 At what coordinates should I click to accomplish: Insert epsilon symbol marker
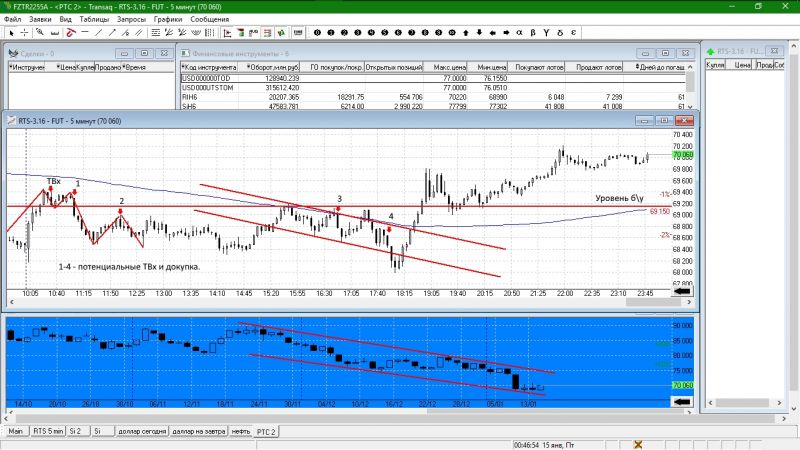(573, 33)
